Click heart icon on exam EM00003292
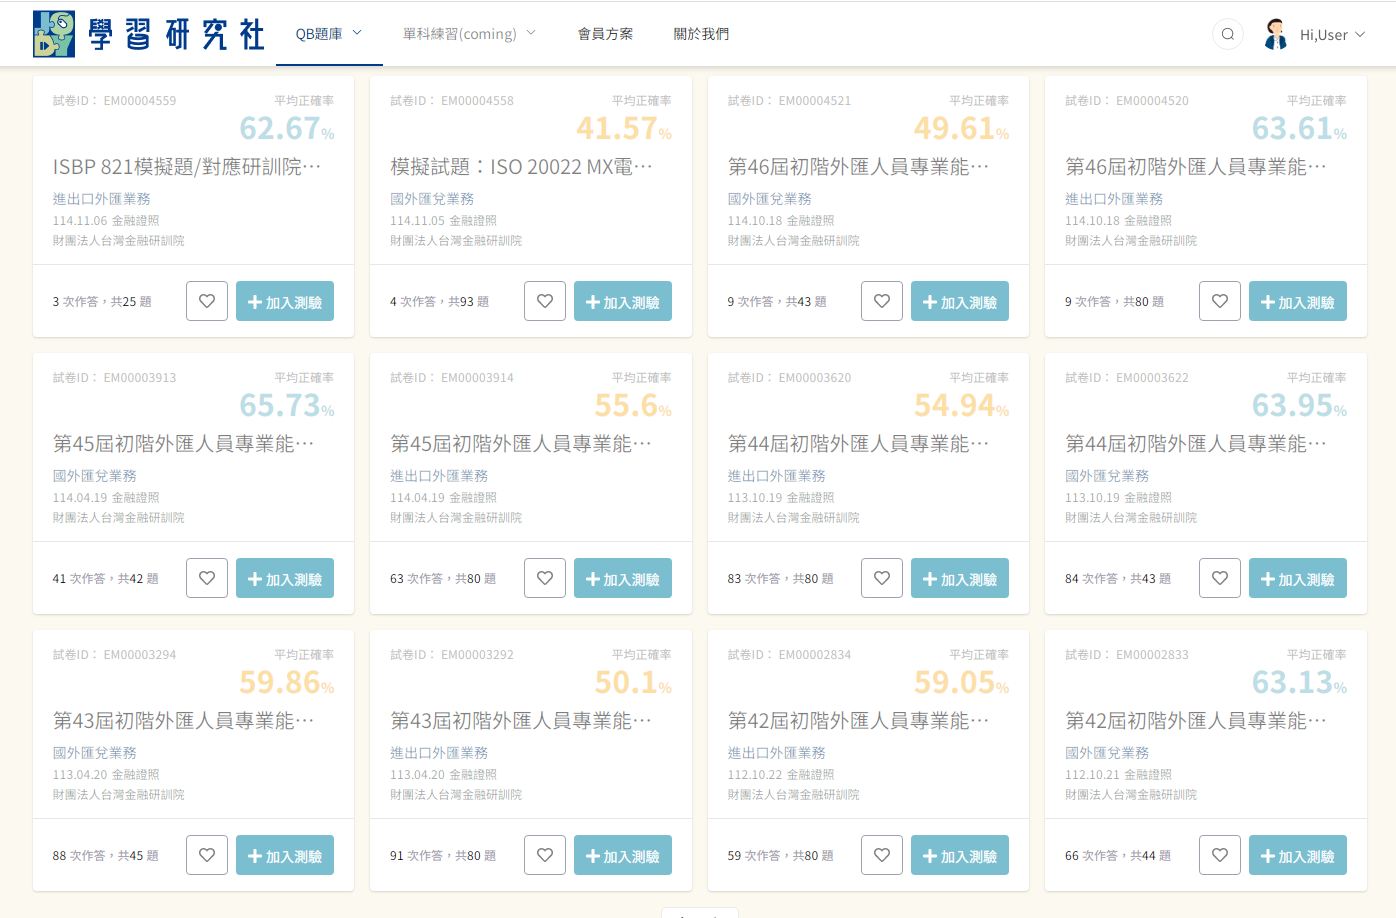The width and height of the screenshot is (1396, 918). pyautogui.click(x=545, y=855)
